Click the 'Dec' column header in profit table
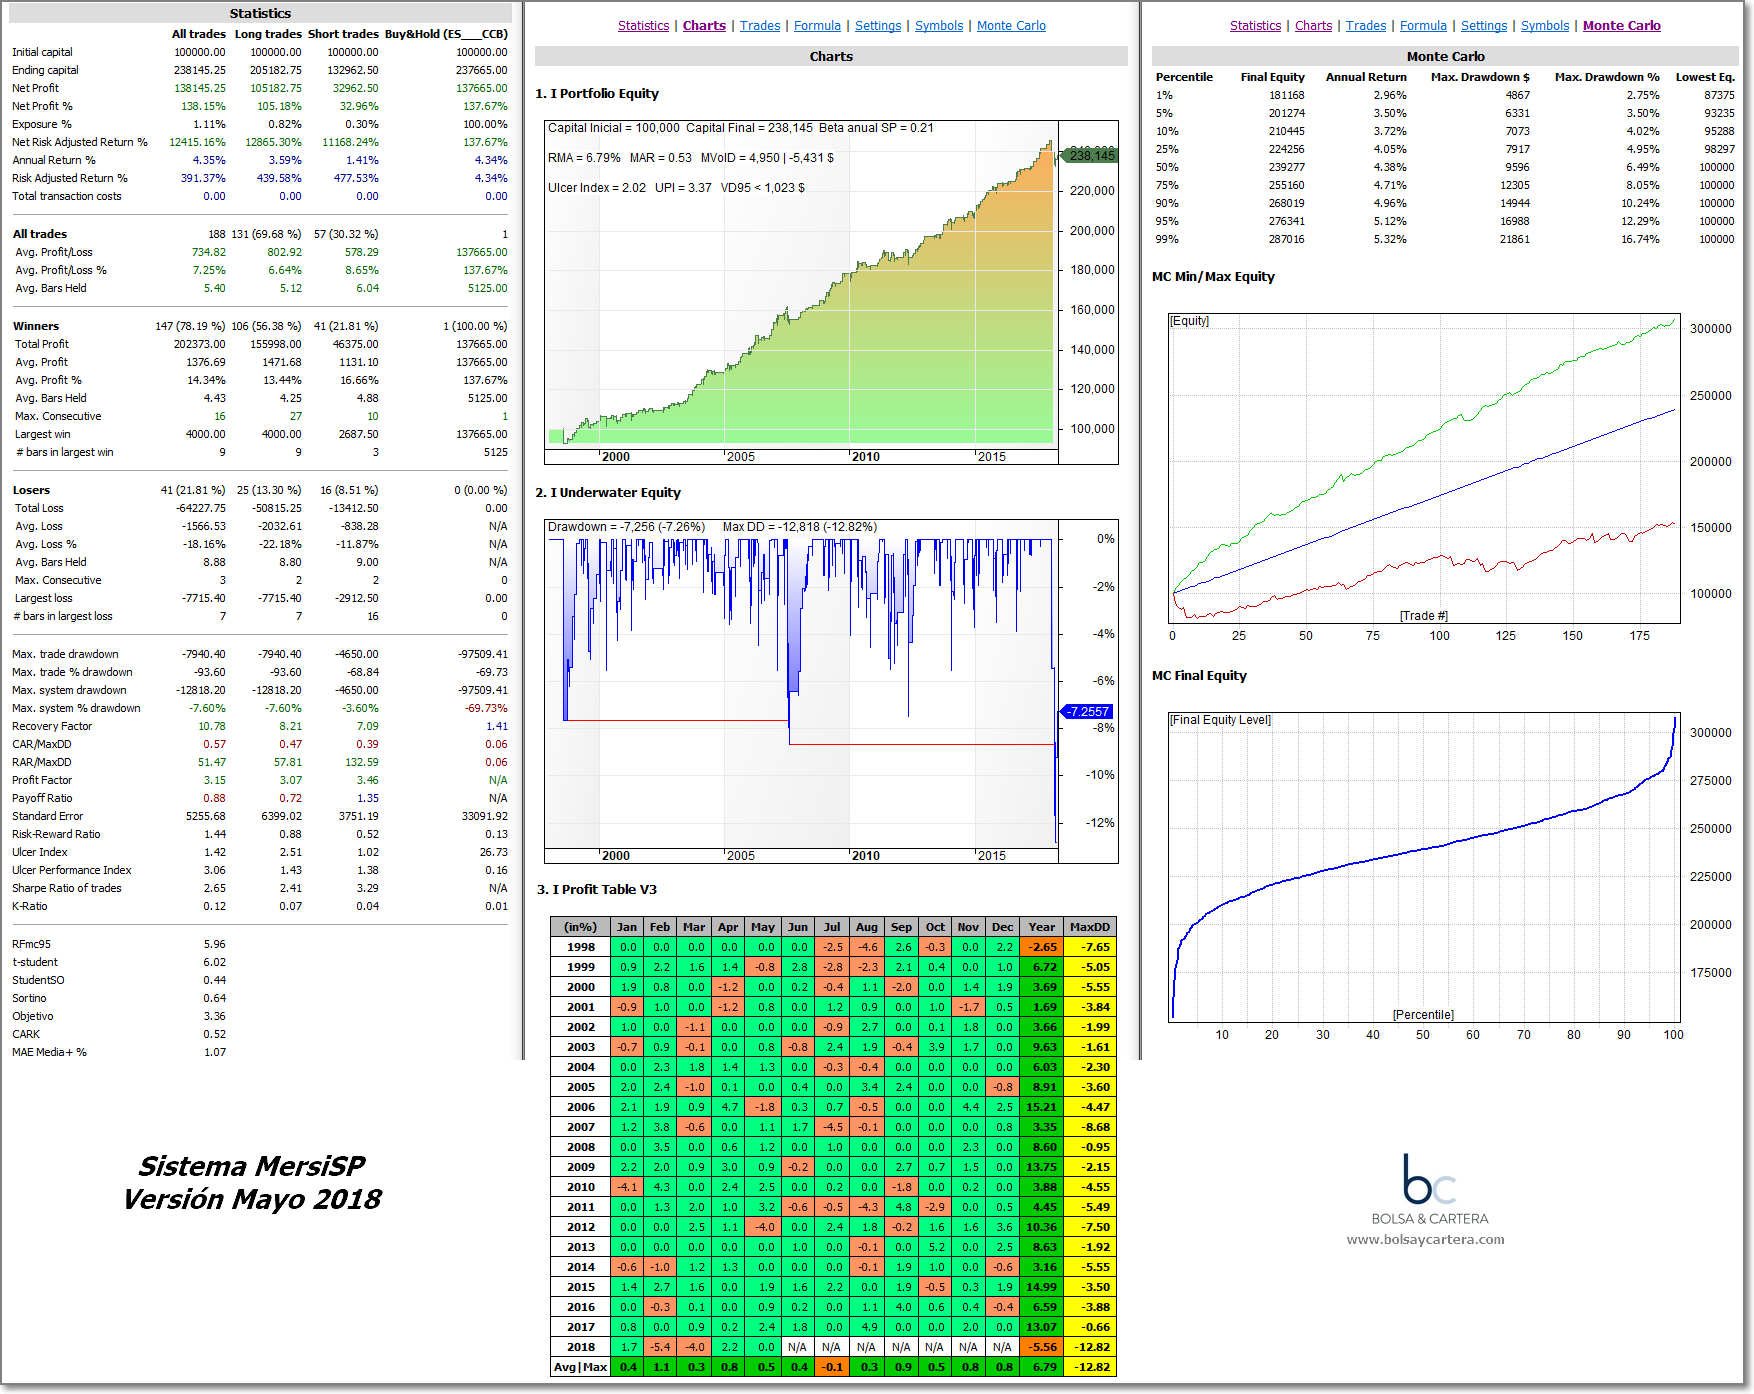 coord(1003,927)
